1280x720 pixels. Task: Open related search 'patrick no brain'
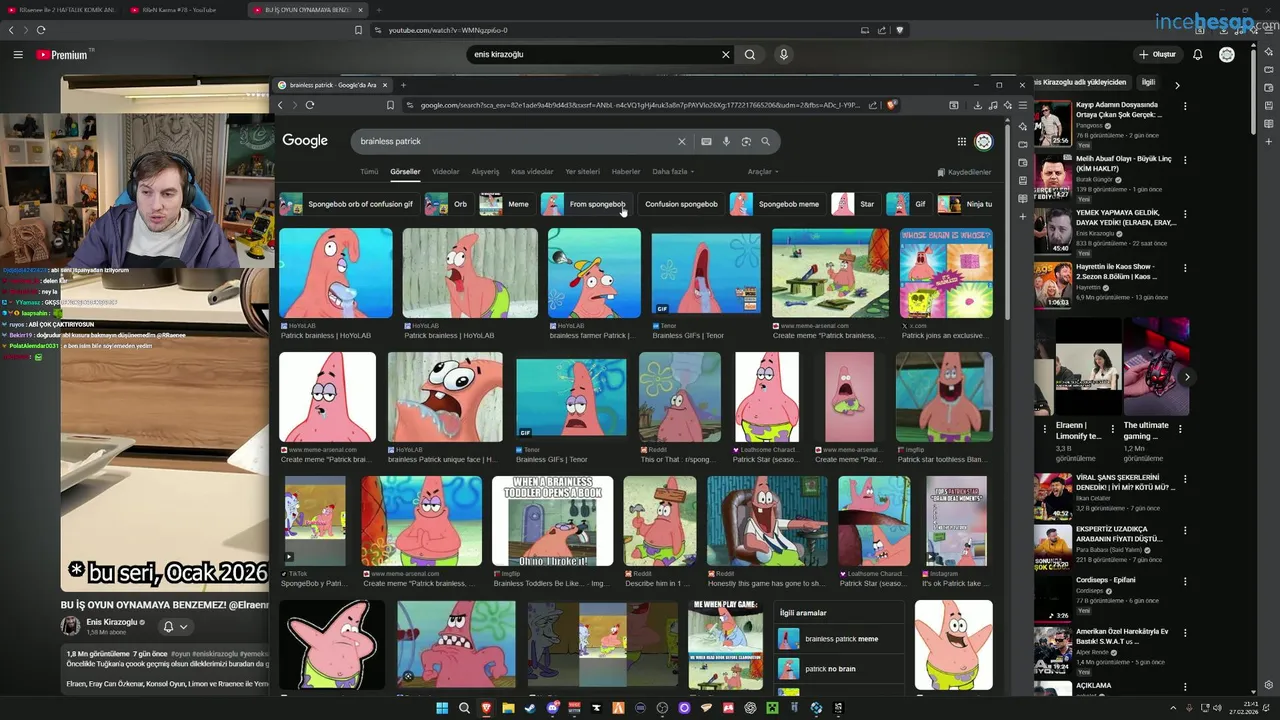[840, 668]
